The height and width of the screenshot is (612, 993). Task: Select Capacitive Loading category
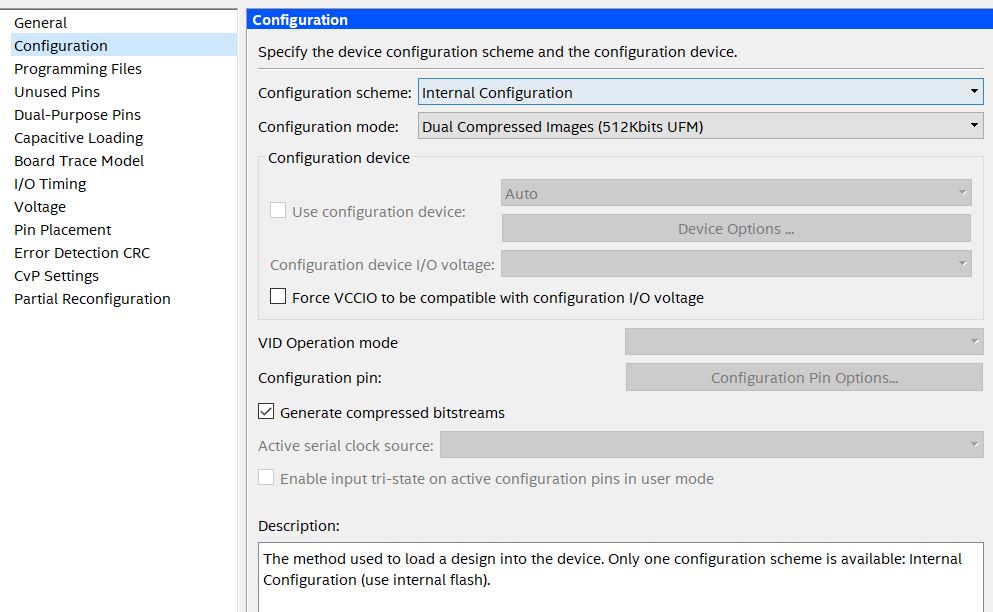(x=79, y=137)
